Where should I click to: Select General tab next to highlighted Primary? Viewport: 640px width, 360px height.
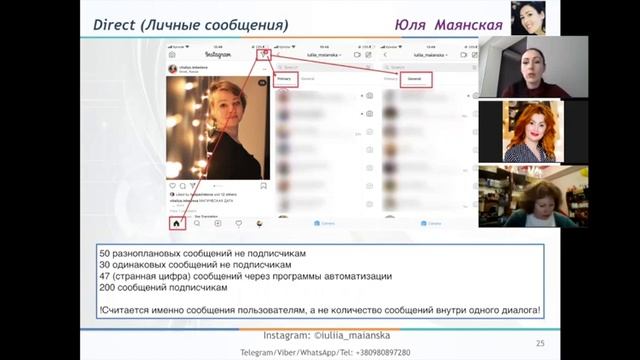pos(308,79)
